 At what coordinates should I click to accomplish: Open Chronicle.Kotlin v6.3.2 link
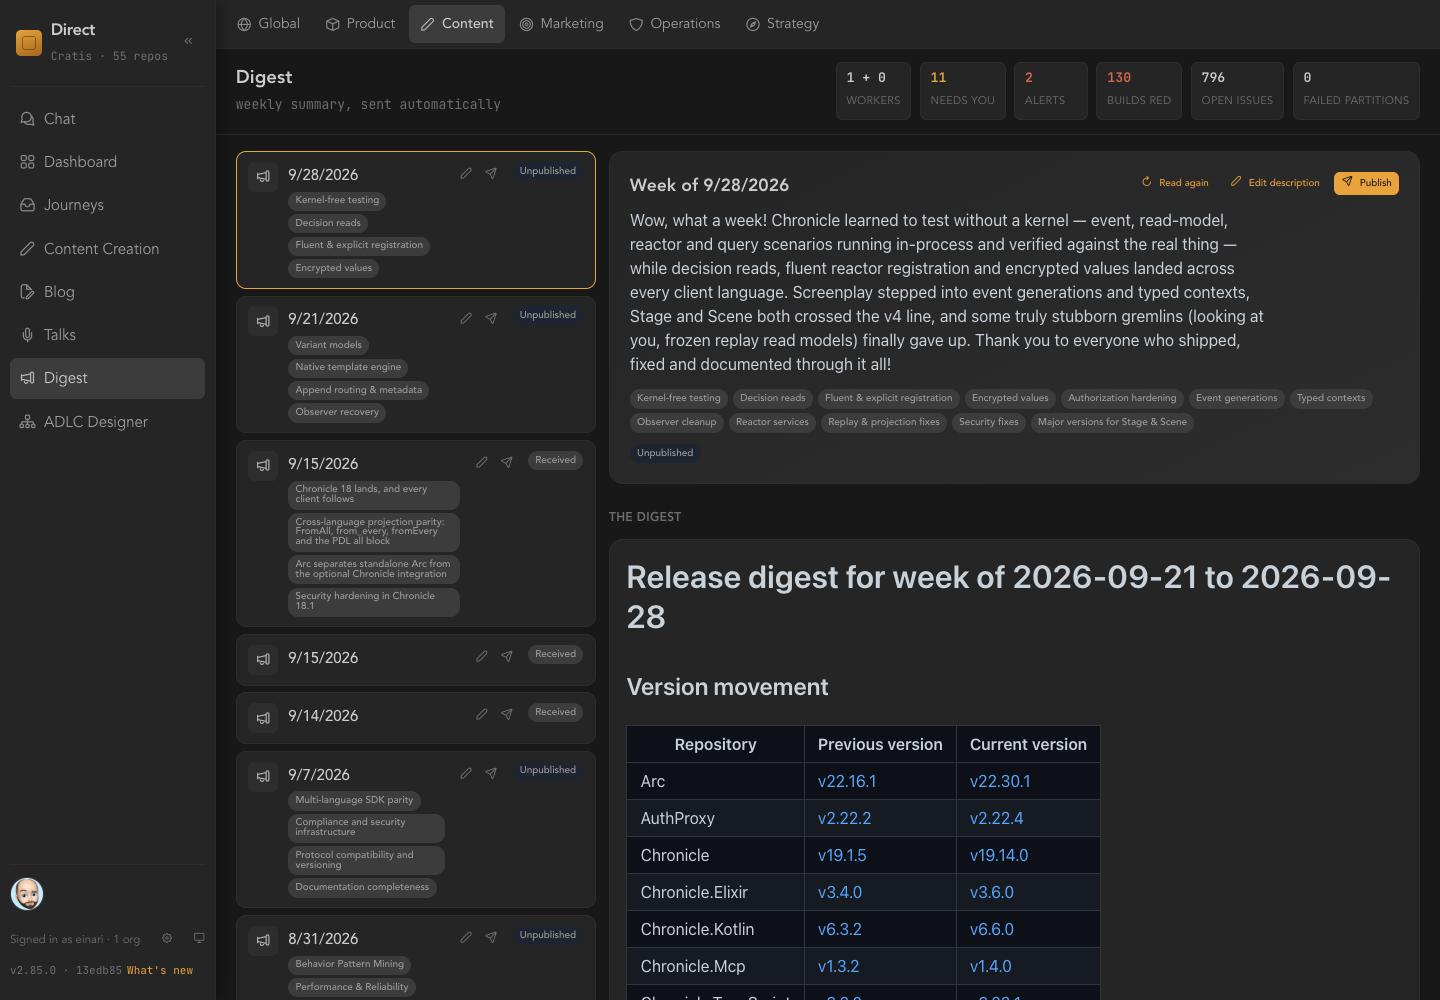point(840,930)
